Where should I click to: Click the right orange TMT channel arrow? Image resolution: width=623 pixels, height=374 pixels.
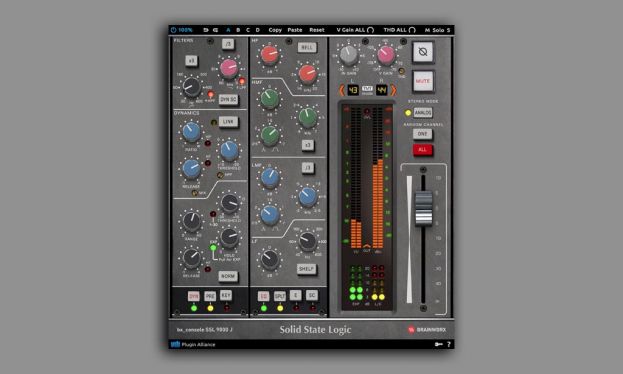(393, 90)
